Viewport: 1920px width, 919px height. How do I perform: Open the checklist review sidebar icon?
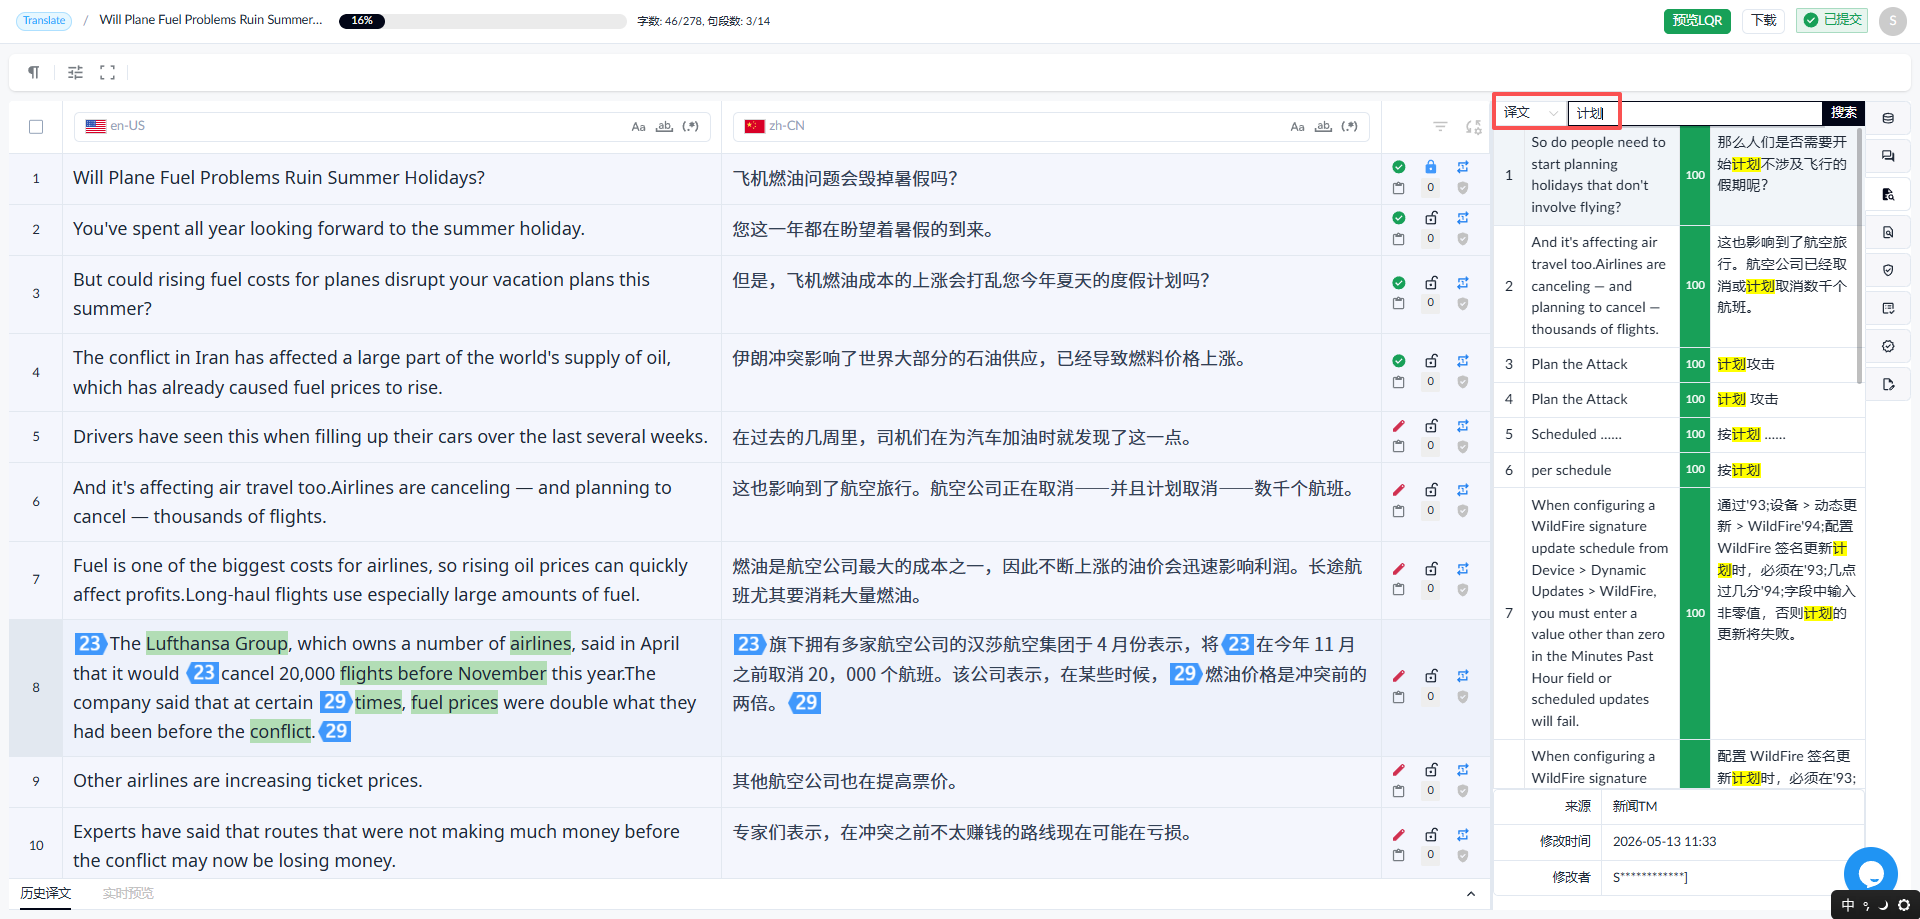point(1888,308)
